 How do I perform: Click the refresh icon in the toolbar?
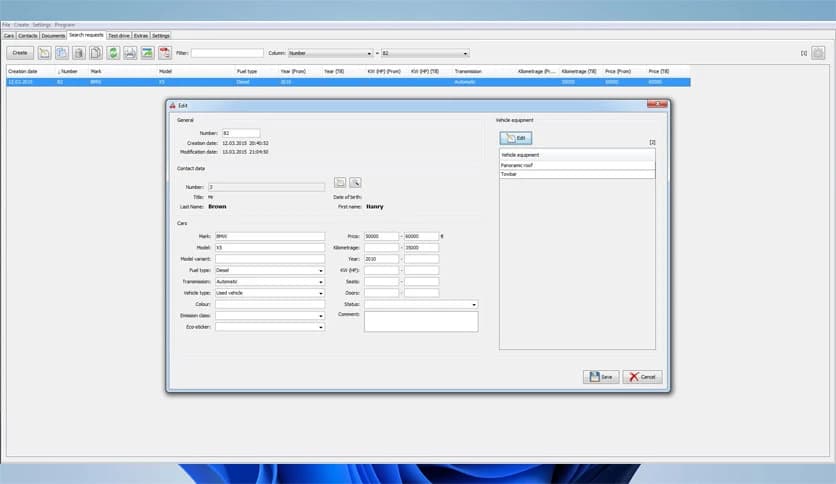click(x=113, y=53)
